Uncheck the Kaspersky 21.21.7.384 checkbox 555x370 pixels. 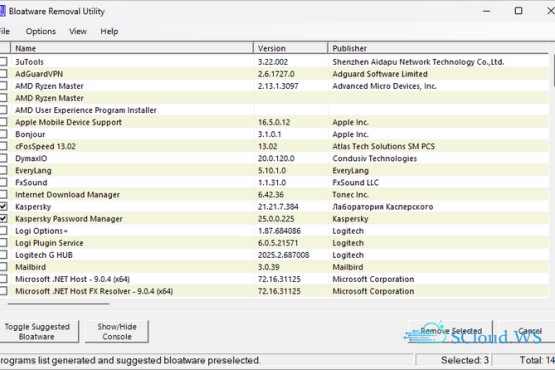[3, 206]
